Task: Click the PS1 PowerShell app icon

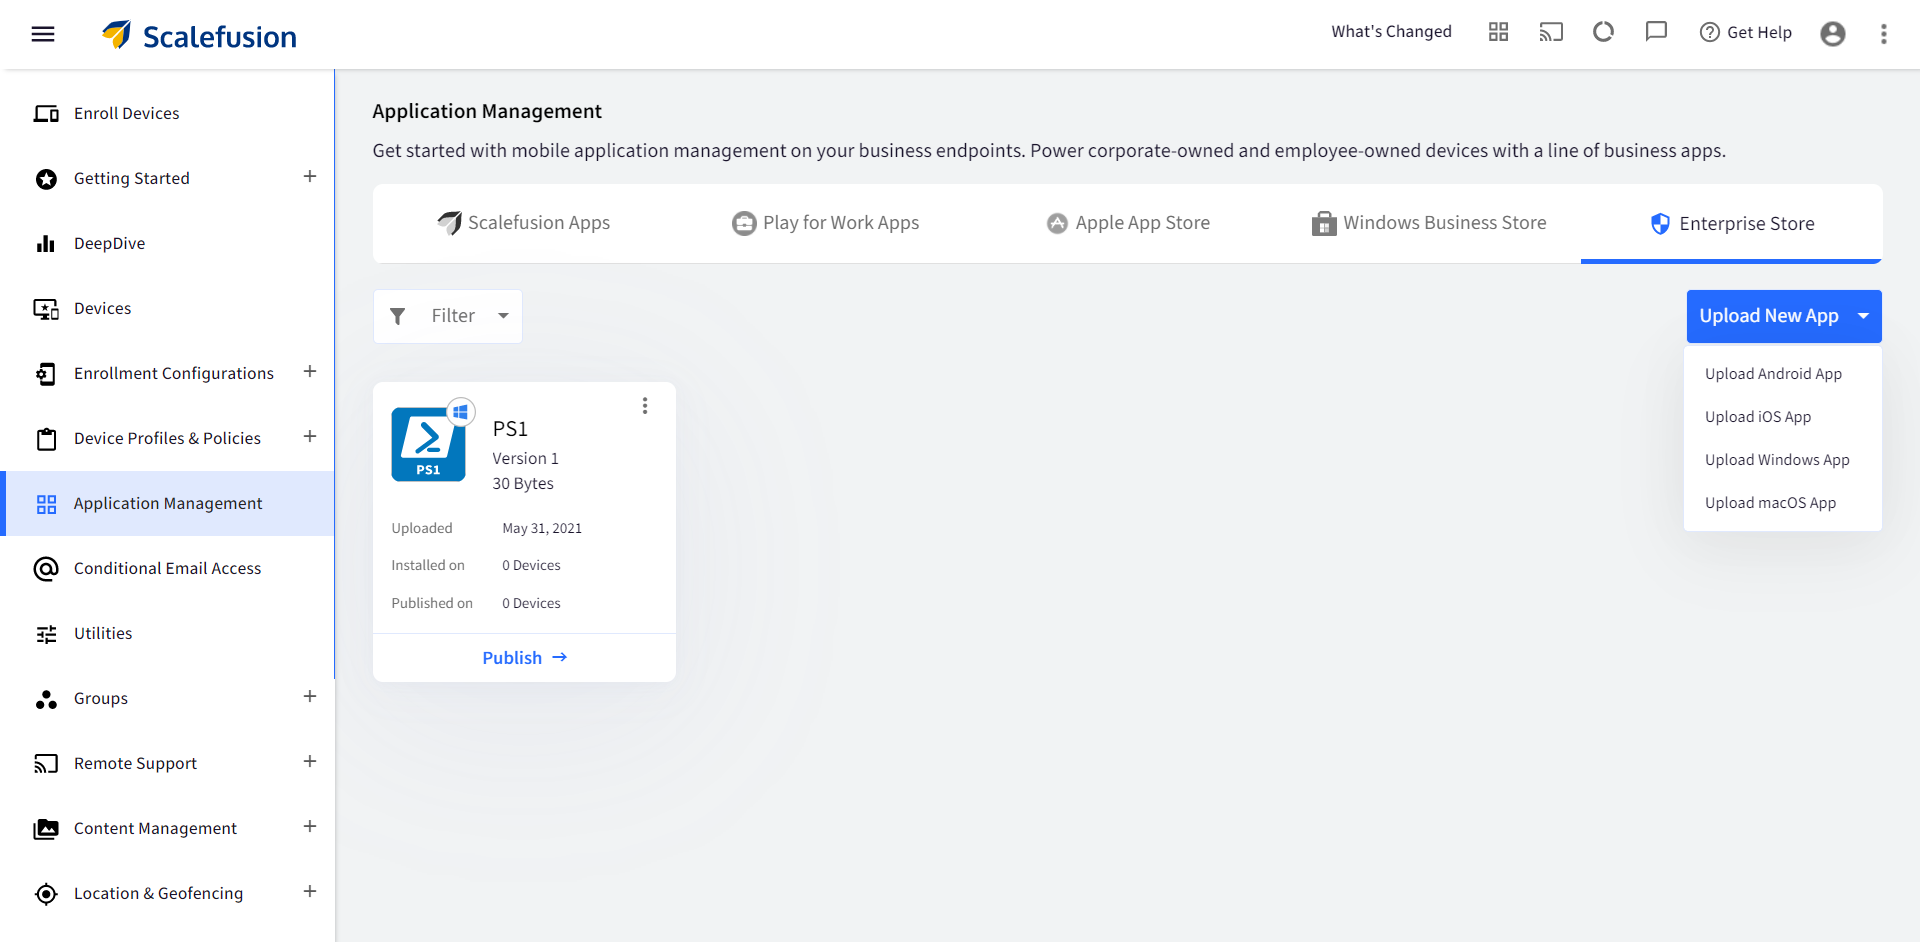Action: point(428,444)
